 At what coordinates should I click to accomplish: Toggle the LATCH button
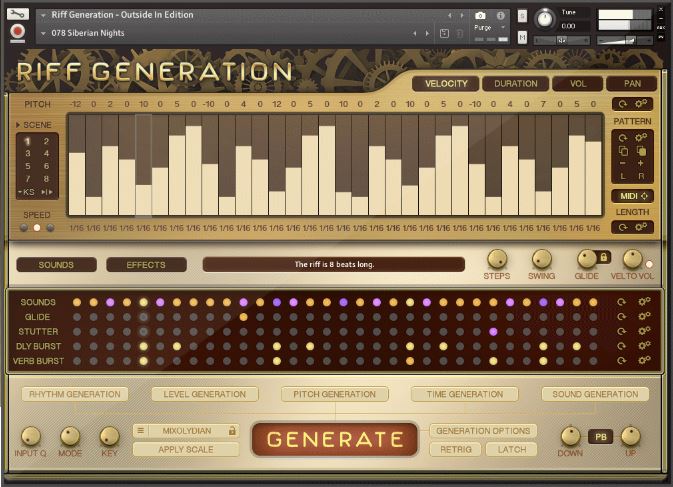tap(512, 449)
